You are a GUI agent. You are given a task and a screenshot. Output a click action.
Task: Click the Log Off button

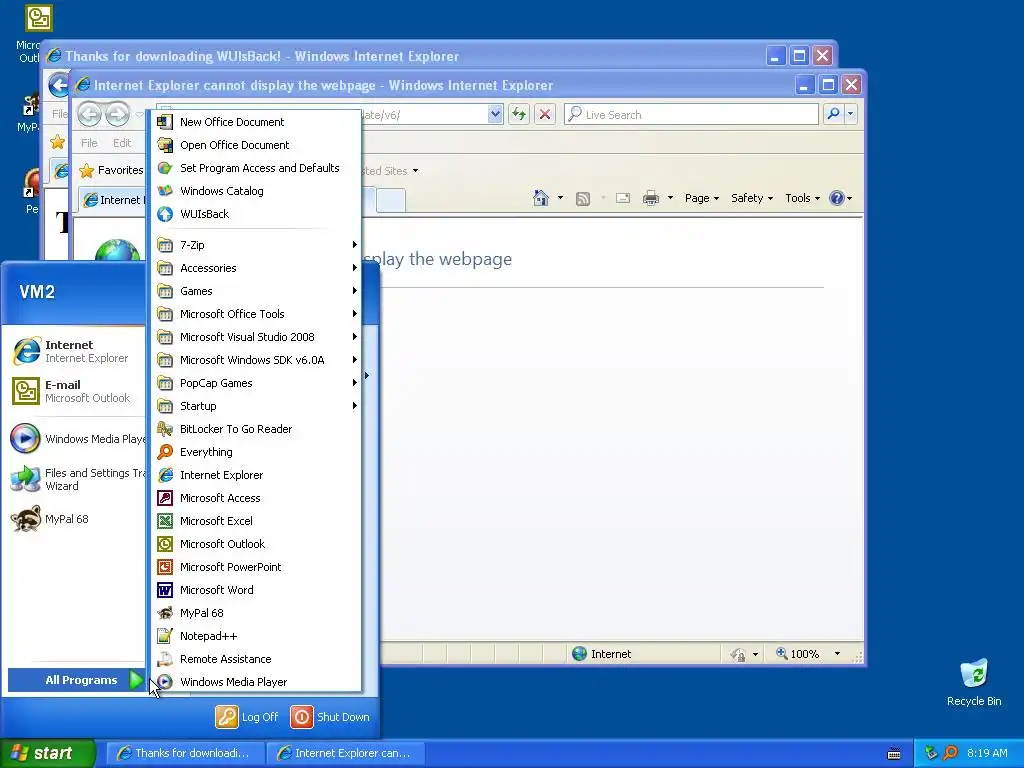247,716
